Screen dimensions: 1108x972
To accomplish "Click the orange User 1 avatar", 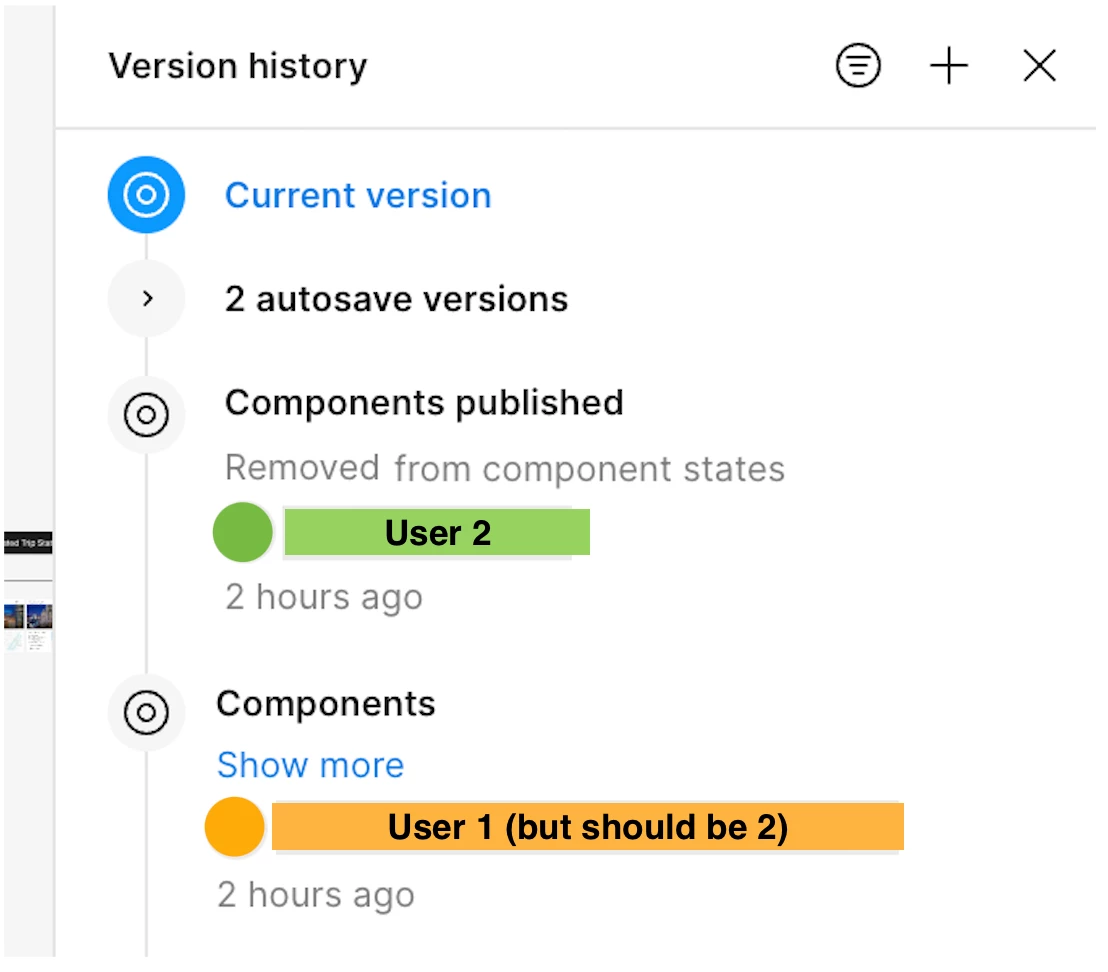I will tap(234, 828).
